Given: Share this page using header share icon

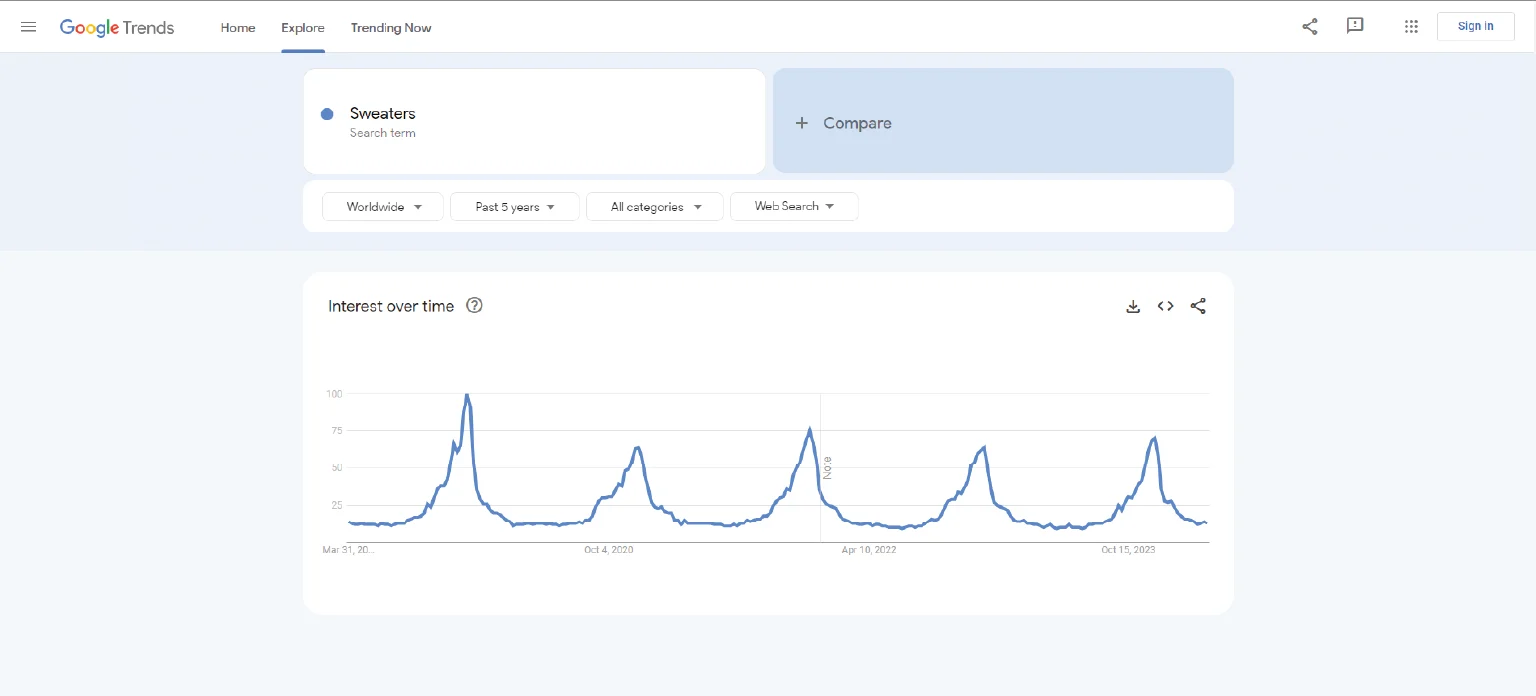Looking at the screenshot, I should pyautogui.click(x=1309, y=27).
